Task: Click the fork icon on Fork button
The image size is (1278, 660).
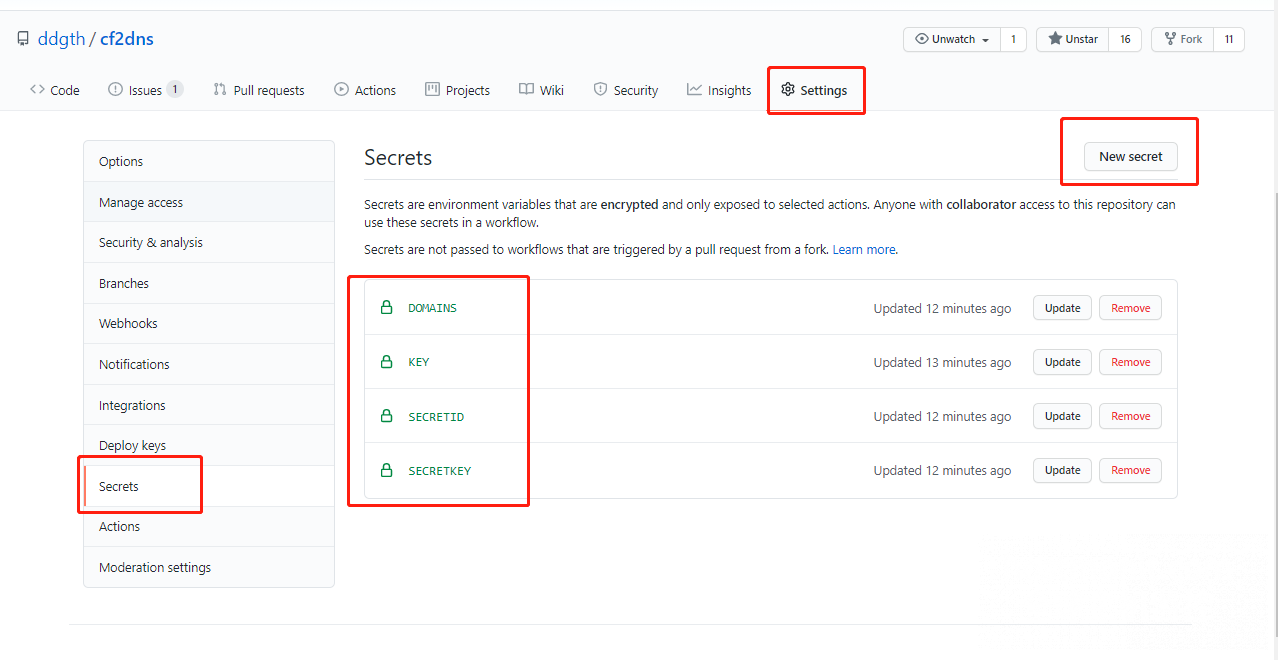Action: click(1169, 39)
